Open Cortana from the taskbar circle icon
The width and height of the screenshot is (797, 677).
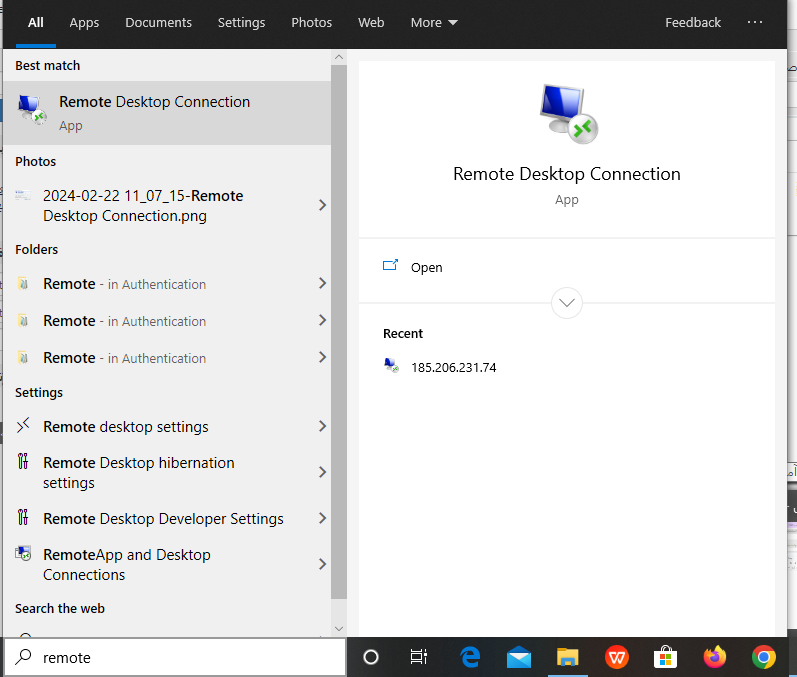point(371,657)
